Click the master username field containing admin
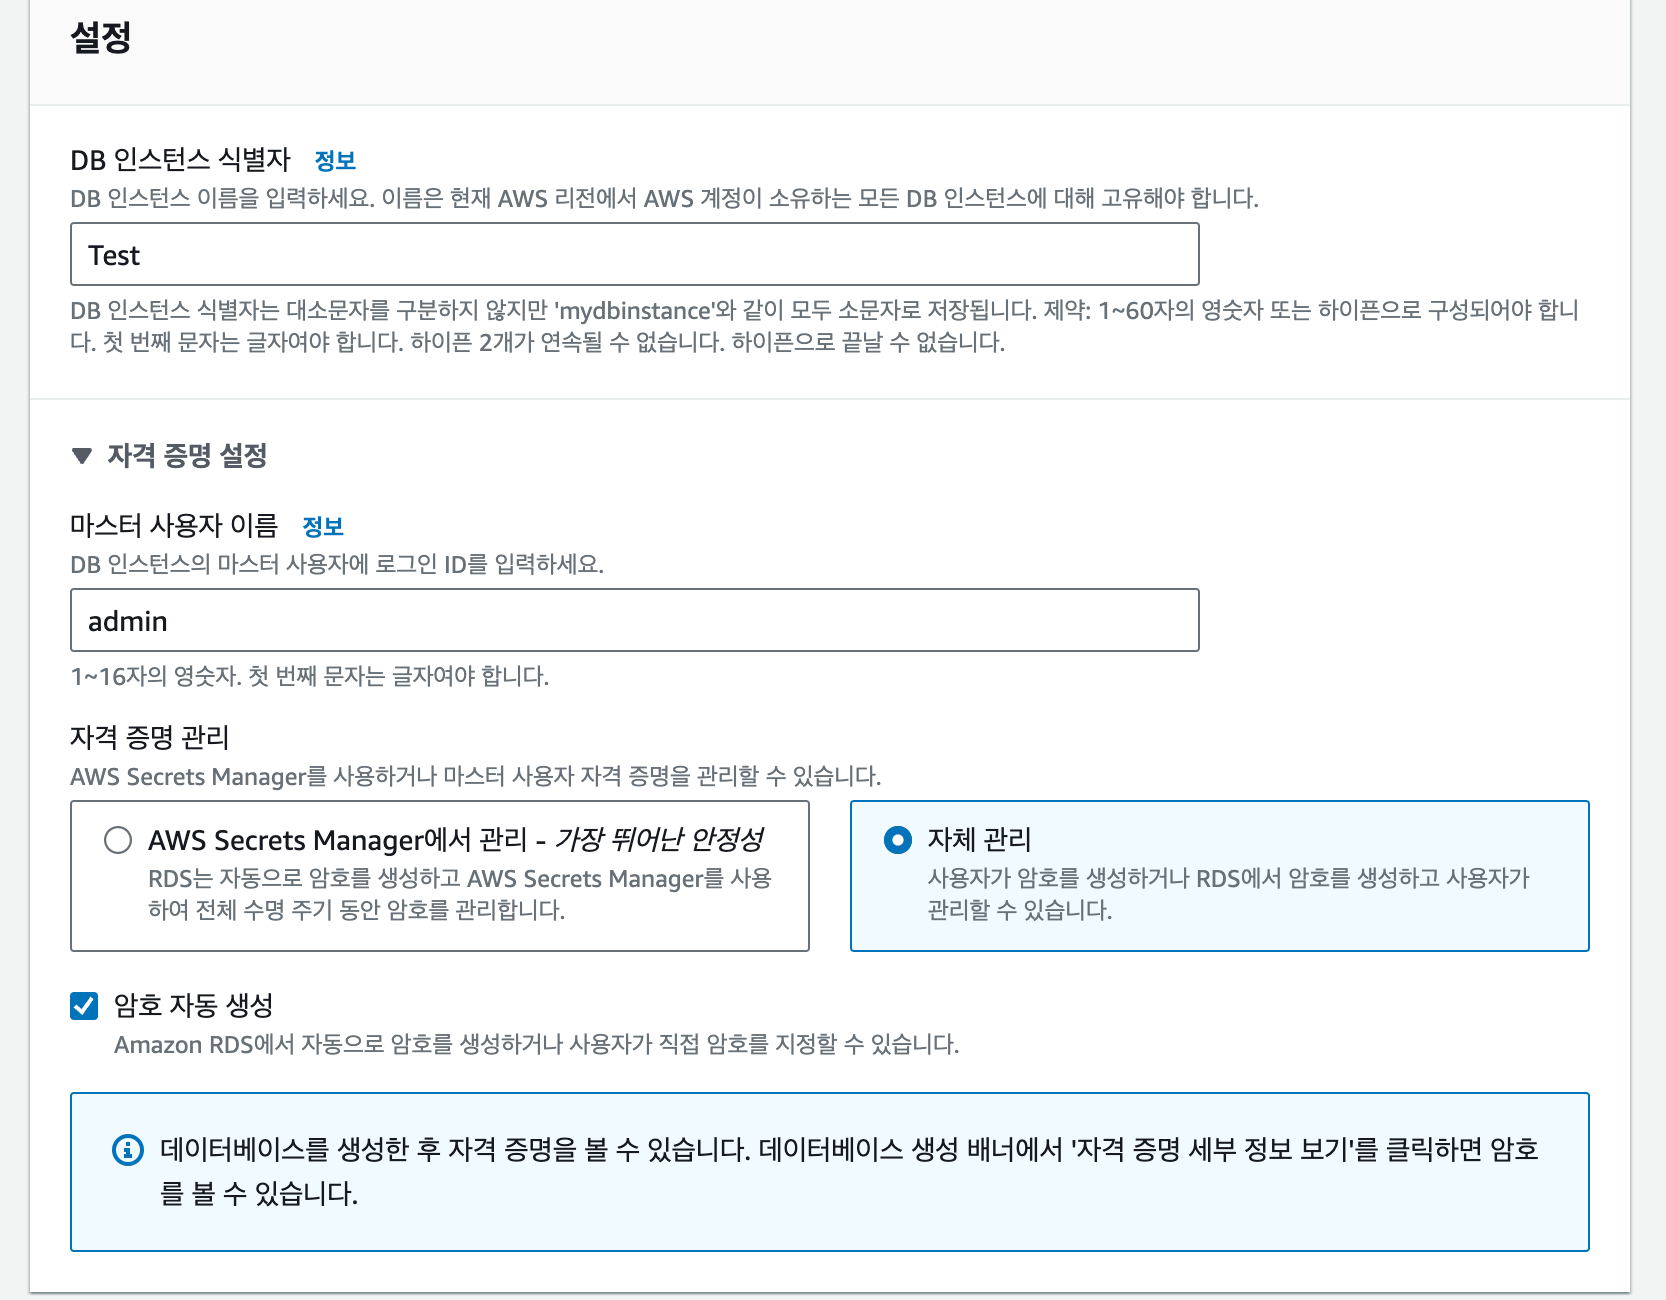 click(634, 620)
